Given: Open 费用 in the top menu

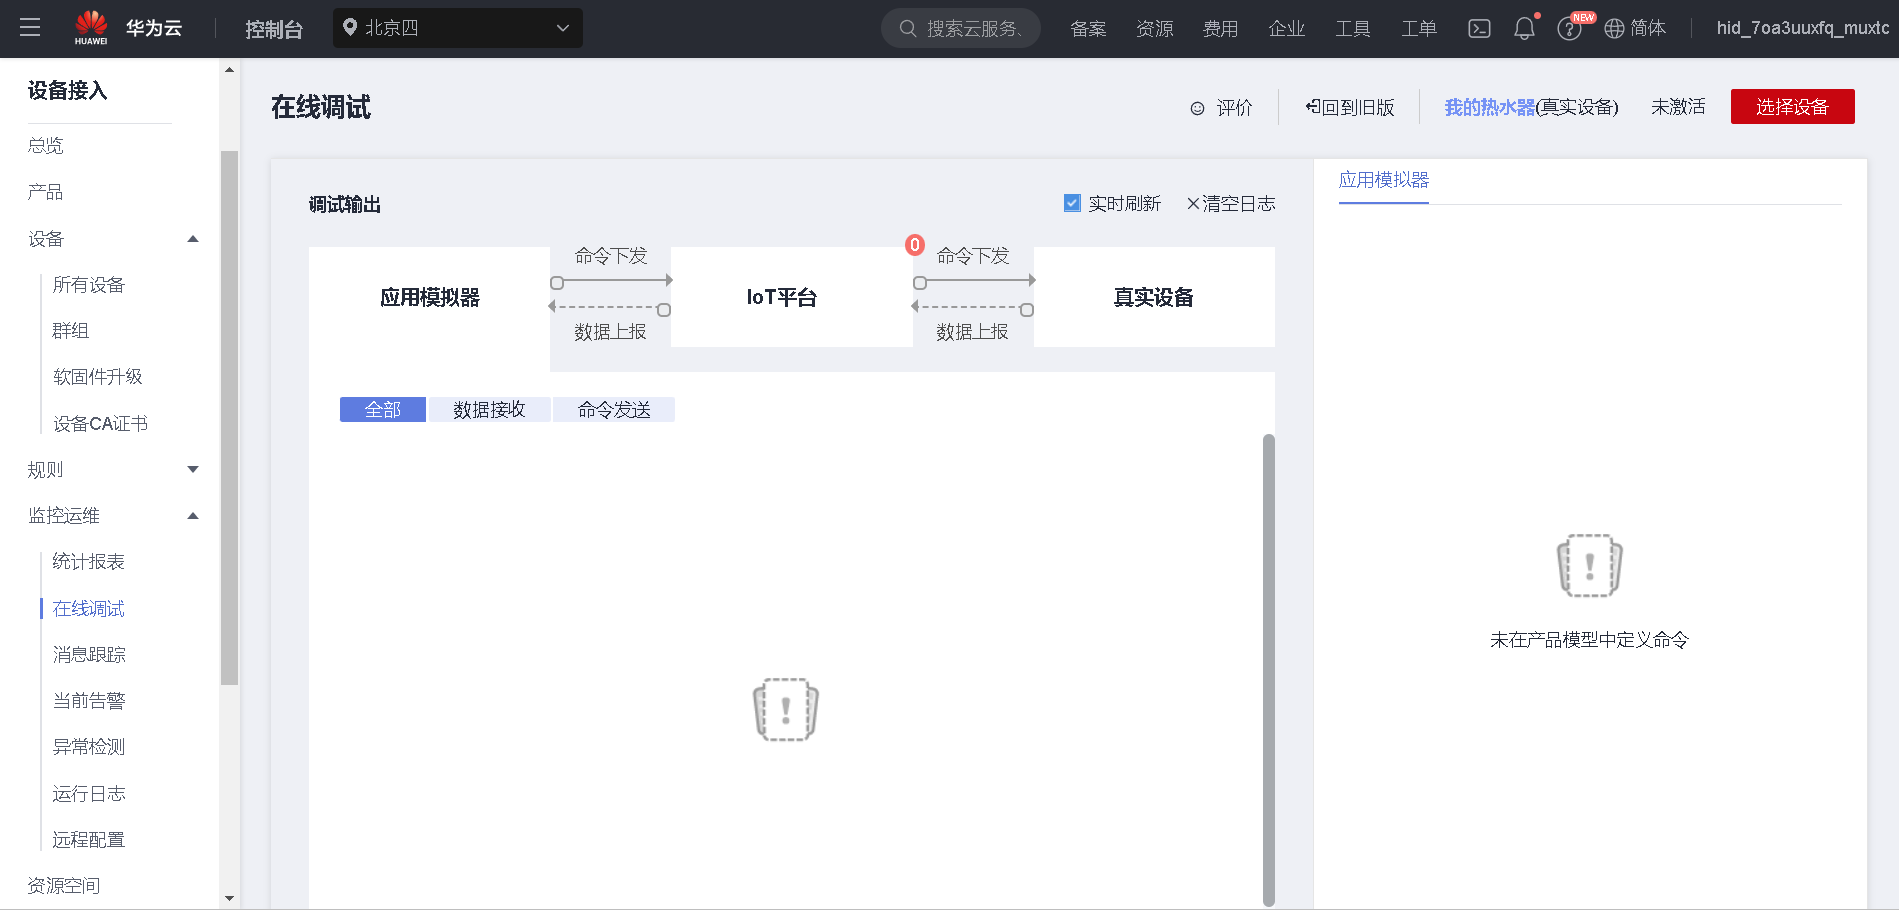Looking at the screenshot, I should pyautogui.click(x=1220, y=28).
